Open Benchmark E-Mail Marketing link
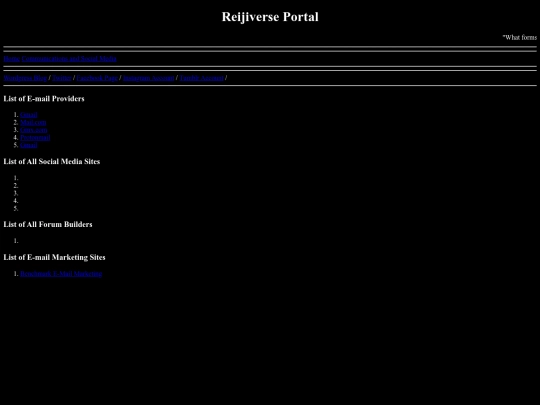 coord(61,273)
